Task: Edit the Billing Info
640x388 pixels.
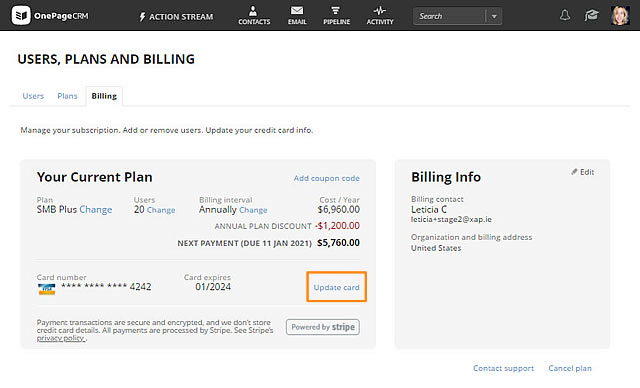Action: click(582, 172)
